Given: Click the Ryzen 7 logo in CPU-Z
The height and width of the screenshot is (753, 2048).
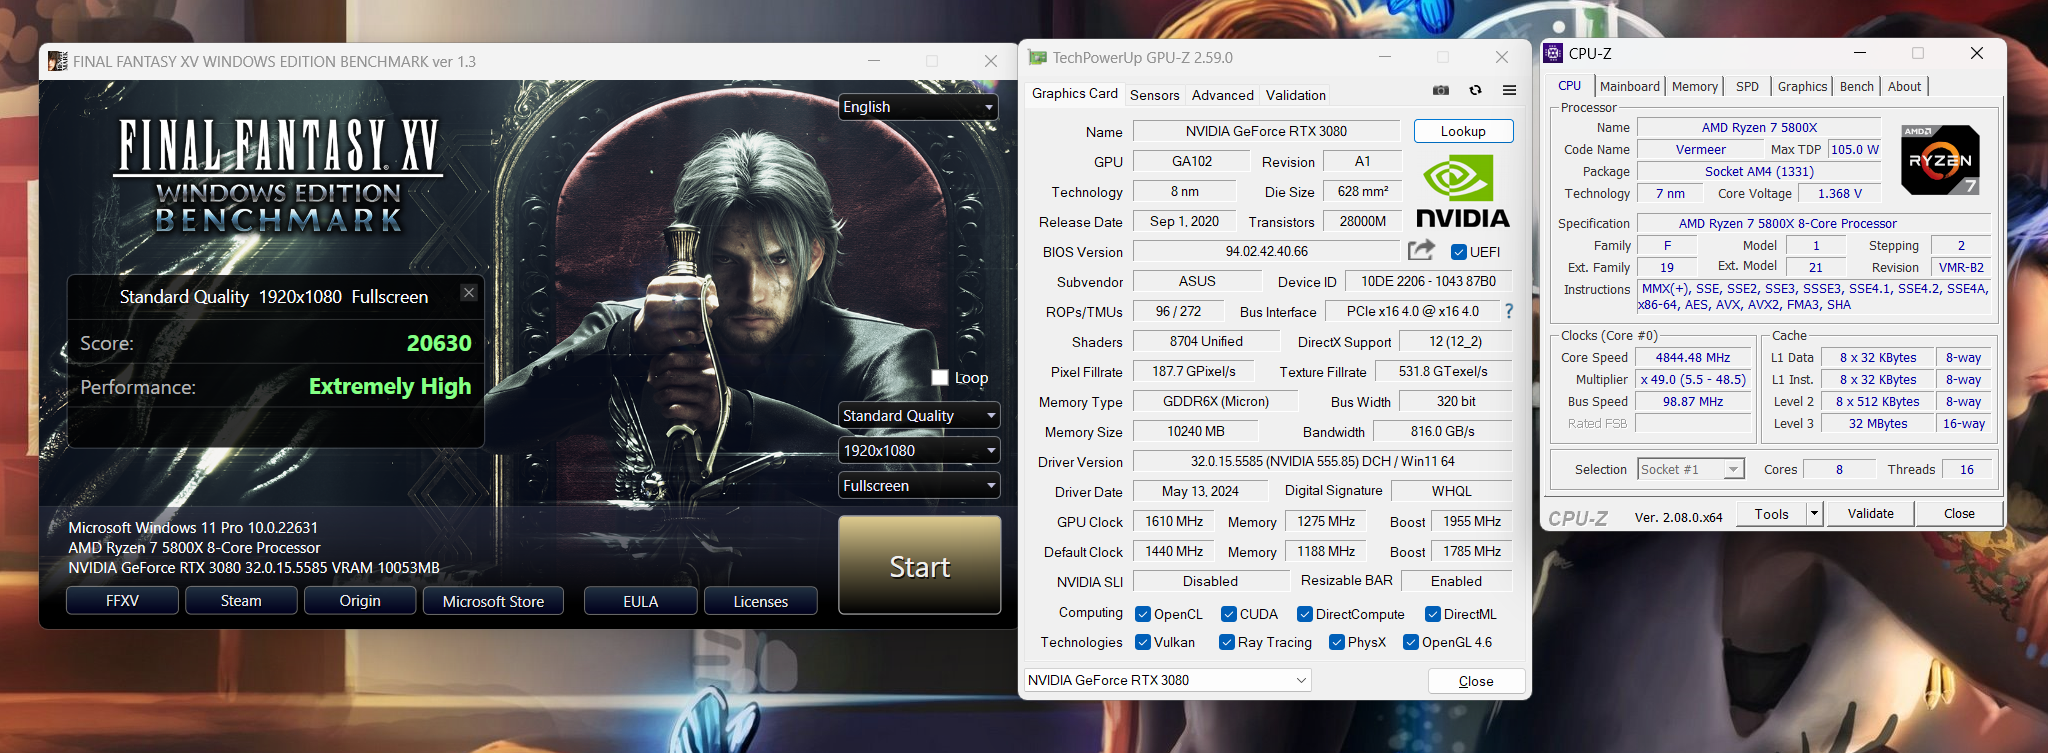Looking at the screenshot, I should pos(1940,159).
